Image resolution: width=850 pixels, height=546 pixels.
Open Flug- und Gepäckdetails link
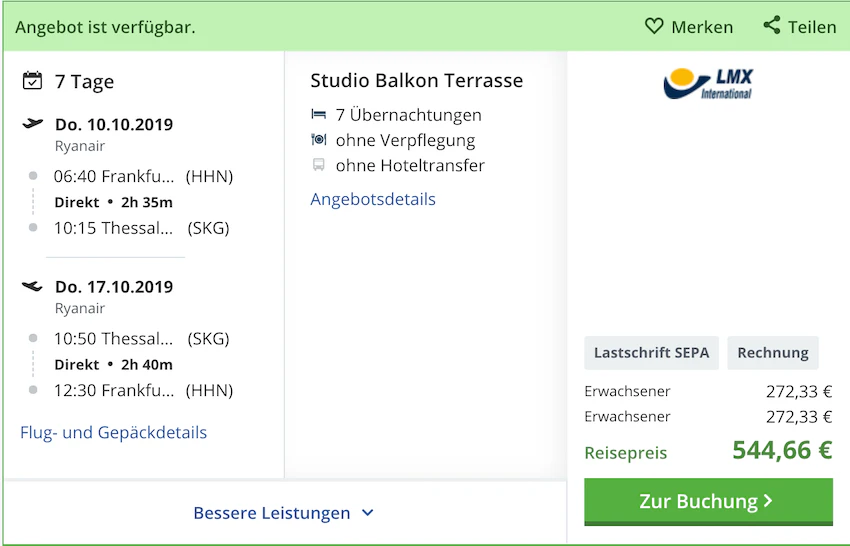coord(113,432)
